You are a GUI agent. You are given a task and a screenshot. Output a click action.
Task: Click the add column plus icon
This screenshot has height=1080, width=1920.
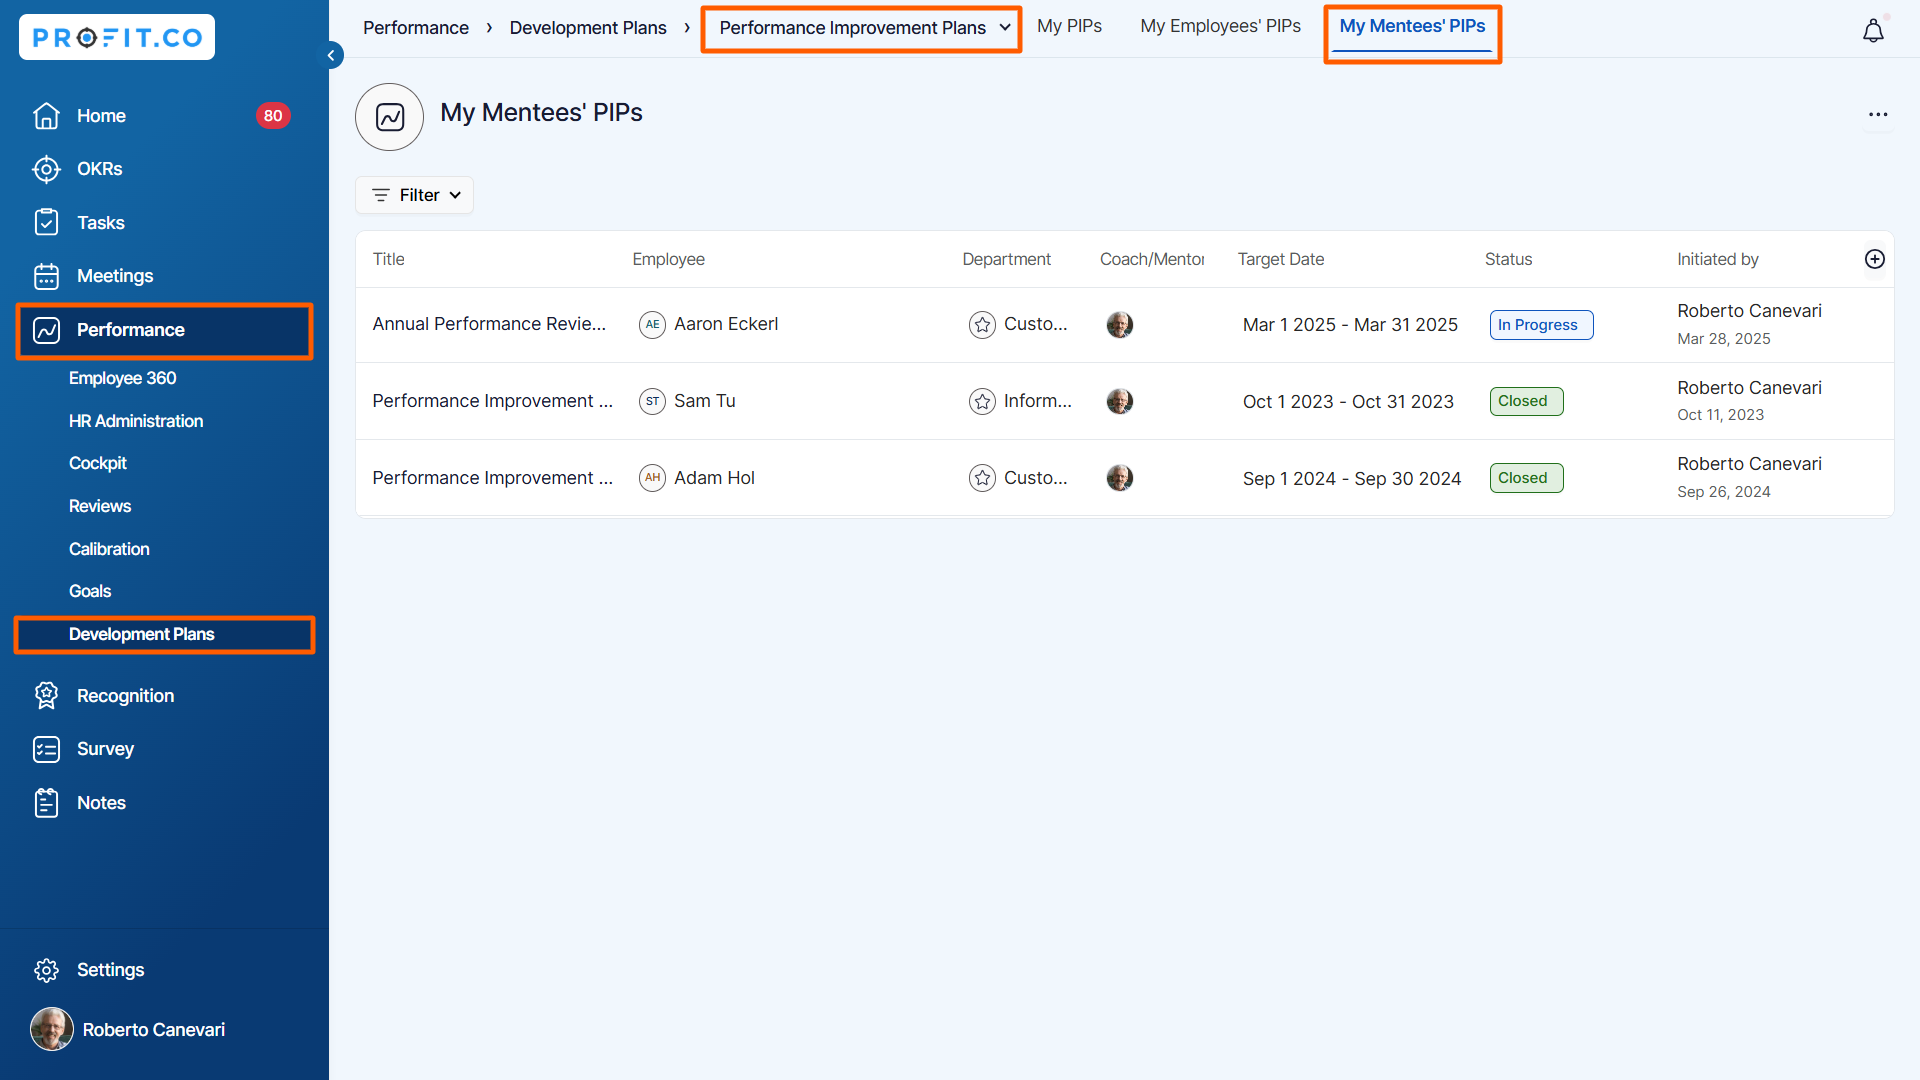[1875, 259]
